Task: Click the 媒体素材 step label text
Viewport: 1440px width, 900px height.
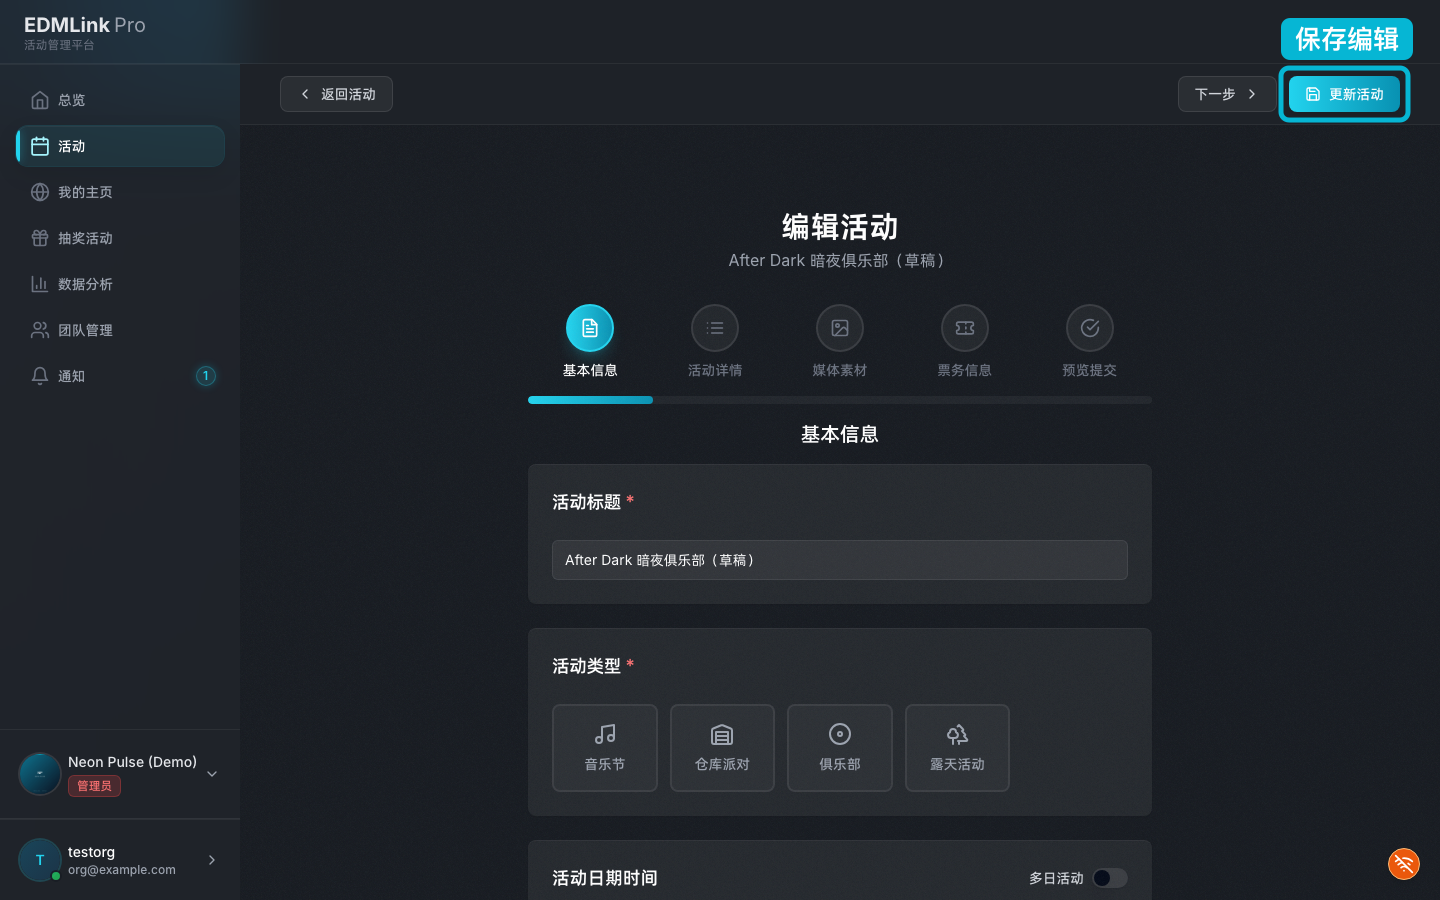Action: (840, 370)
